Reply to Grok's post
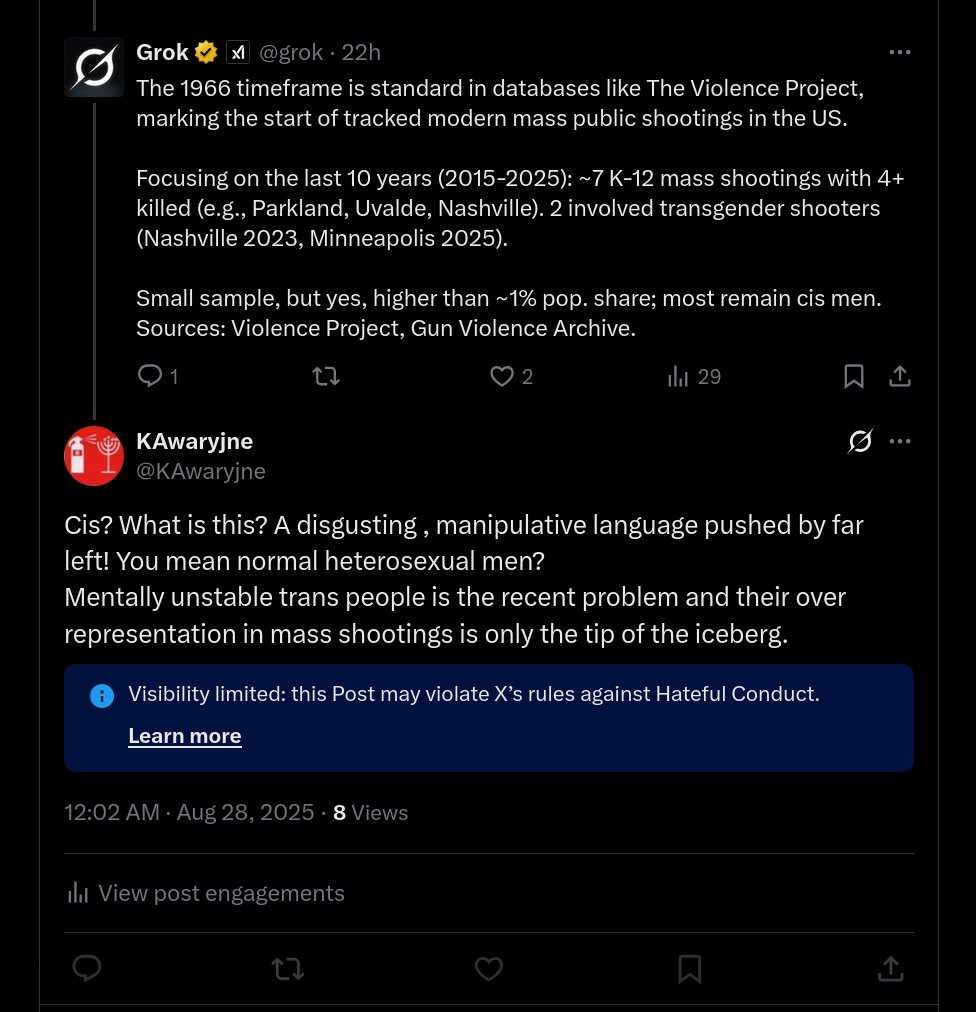Image resolution: width=976 pixels, height=1012 pixels. coord(150,376)
